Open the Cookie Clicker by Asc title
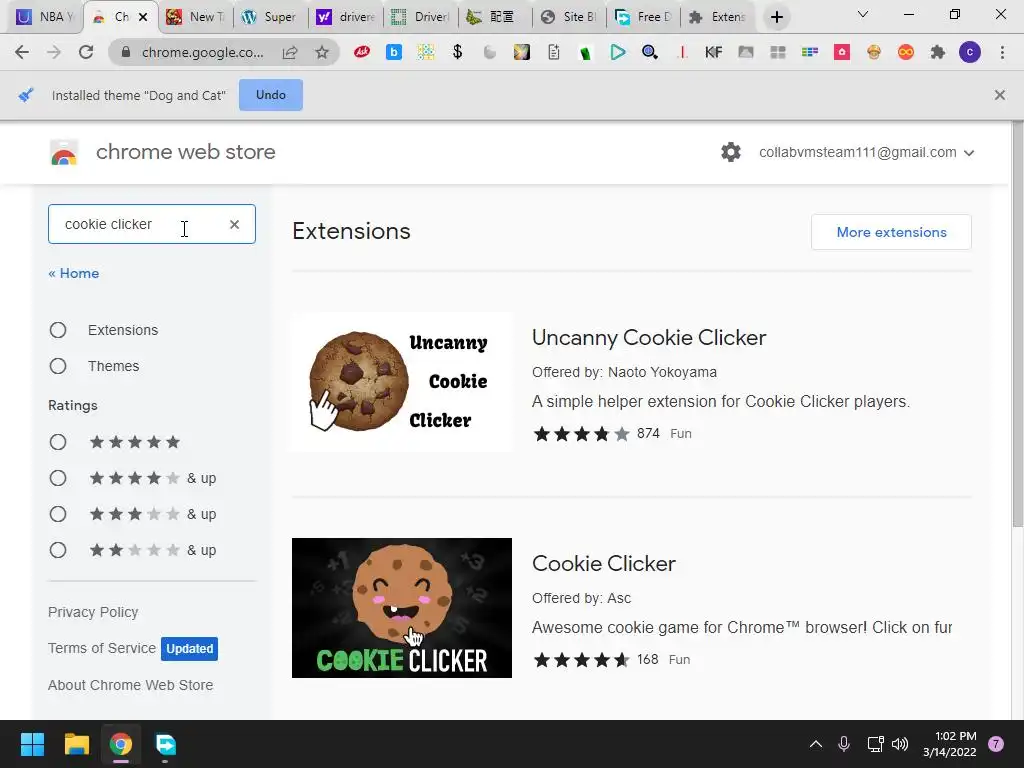This screenshot has width=1024, height=768. (x=604, y=564)
